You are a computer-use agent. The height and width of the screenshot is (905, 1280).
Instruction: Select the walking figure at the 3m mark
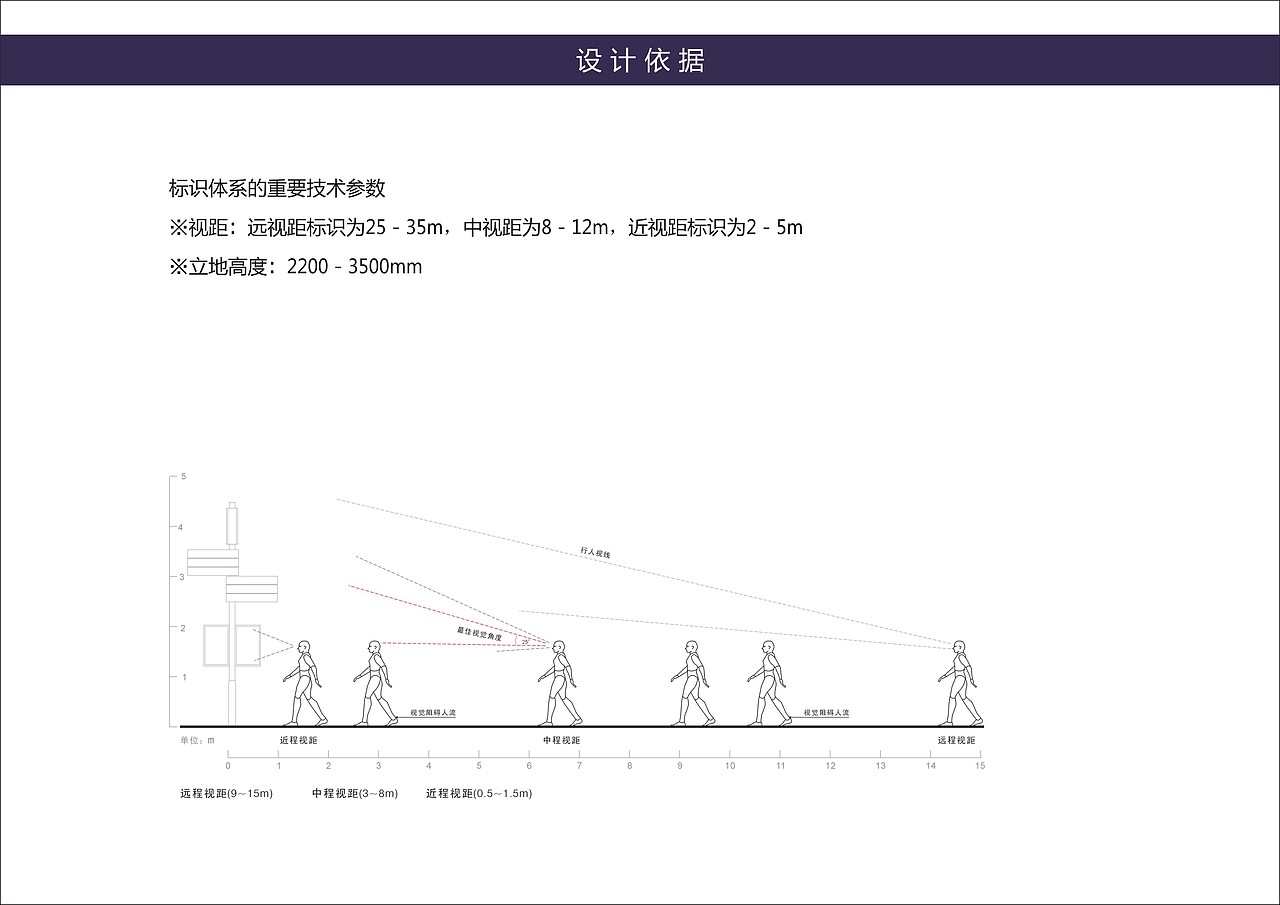tap(375, 680)
